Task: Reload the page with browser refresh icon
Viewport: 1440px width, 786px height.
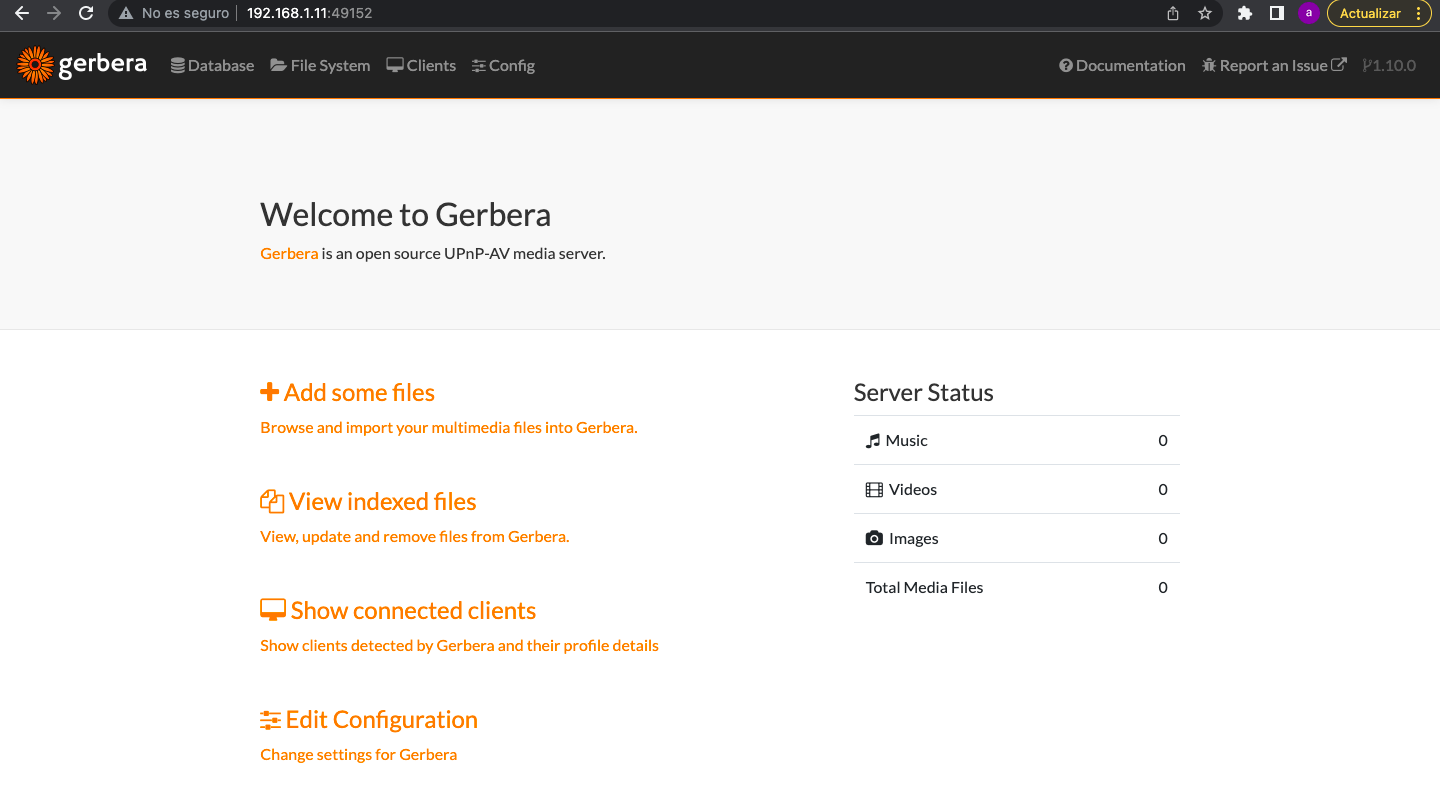Action: tap(86, 14)
